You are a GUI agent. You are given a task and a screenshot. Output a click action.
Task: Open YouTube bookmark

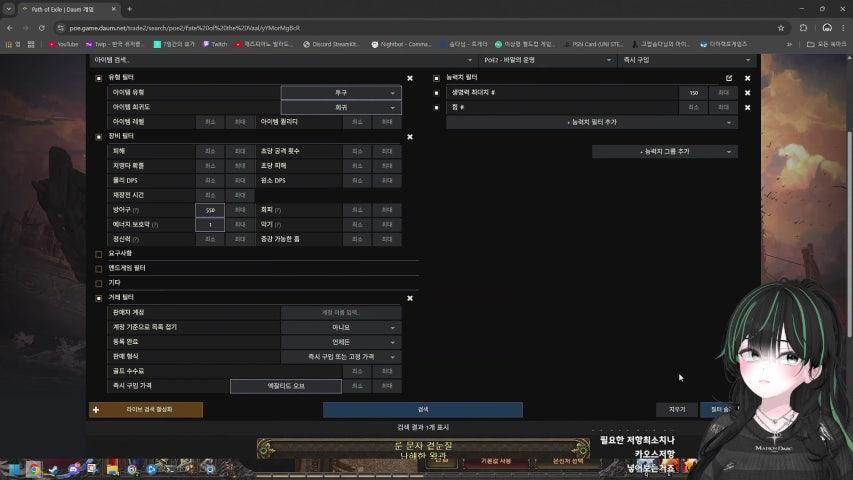(x=63, y=44)
